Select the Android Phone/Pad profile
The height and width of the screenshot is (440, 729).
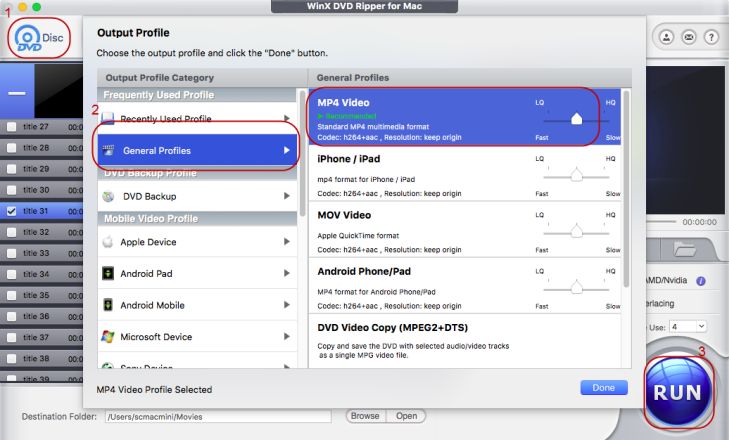(465, 286)
